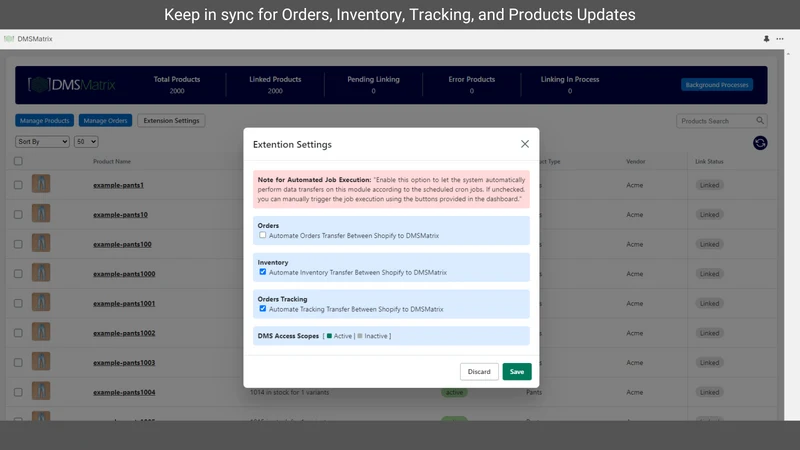Check the example-pants100 row checkbox

point(18,244)
